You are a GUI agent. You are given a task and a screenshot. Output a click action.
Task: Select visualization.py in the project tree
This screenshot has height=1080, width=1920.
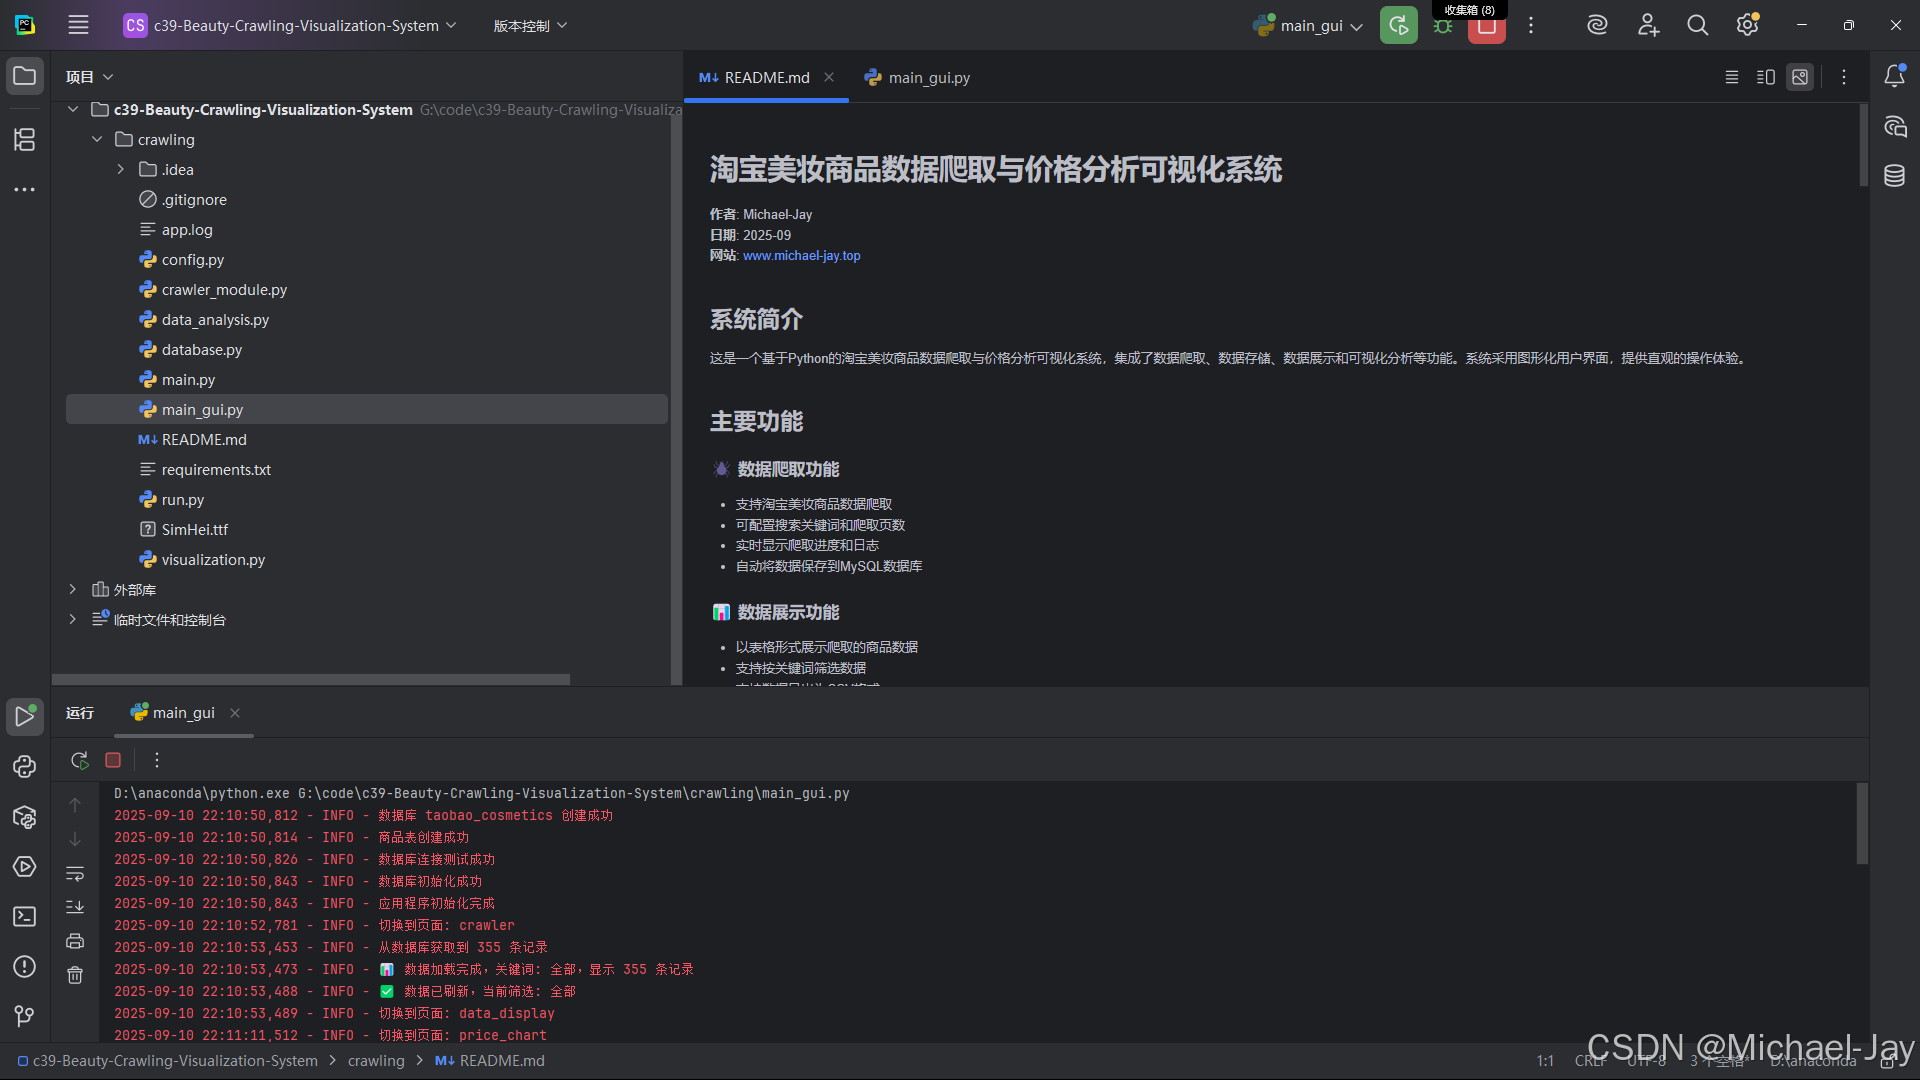[213, 559]
